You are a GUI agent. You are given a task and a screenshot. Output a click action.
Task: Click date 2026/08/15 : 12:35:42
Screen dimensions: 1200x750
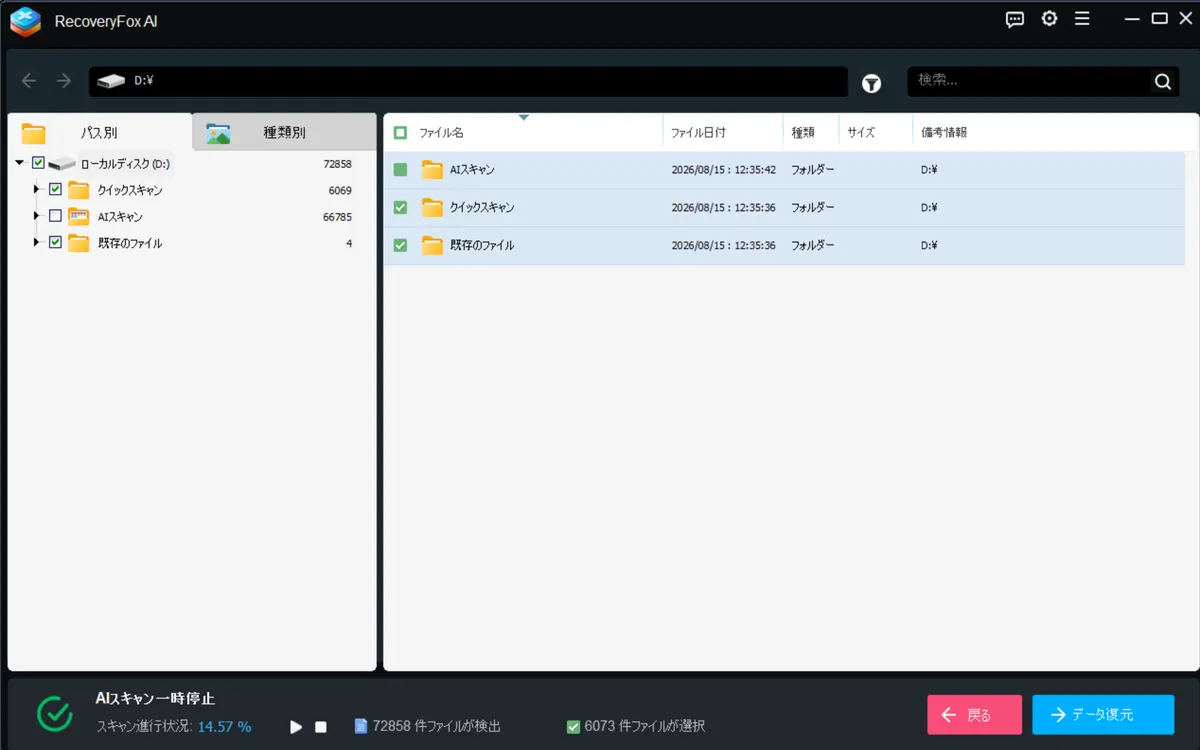click(x=723, y=170)
